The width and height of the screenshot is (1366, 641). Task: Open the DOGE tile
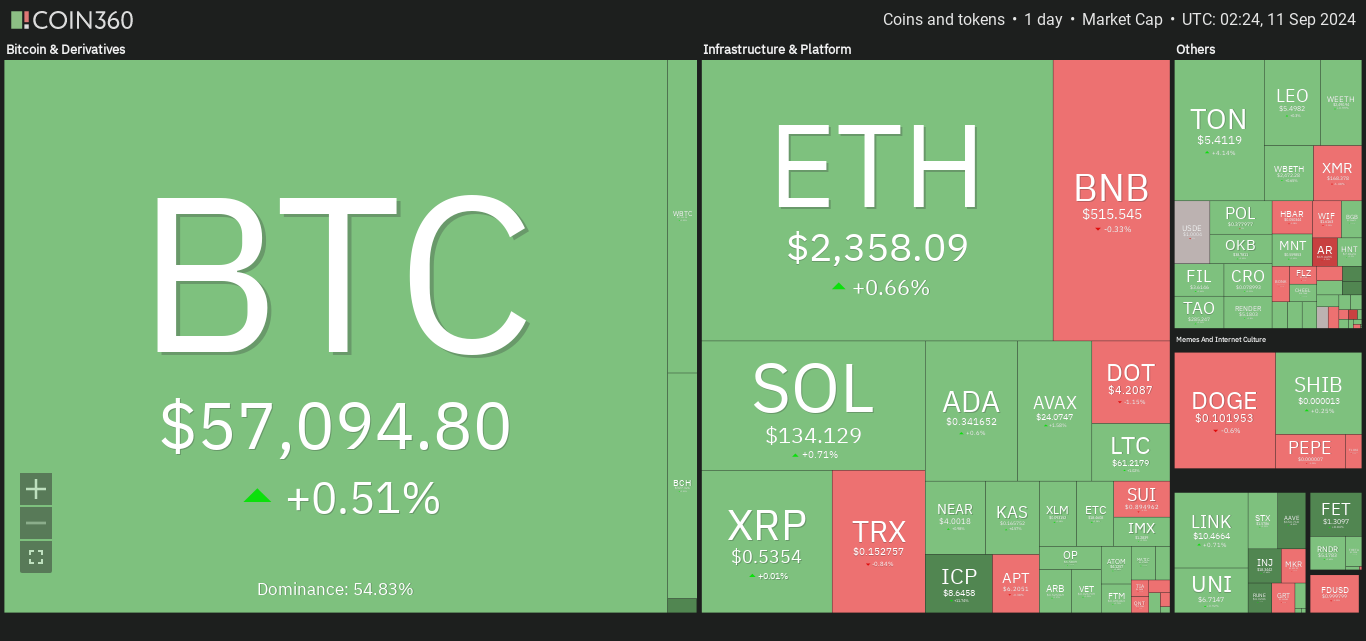point(1224,411)
